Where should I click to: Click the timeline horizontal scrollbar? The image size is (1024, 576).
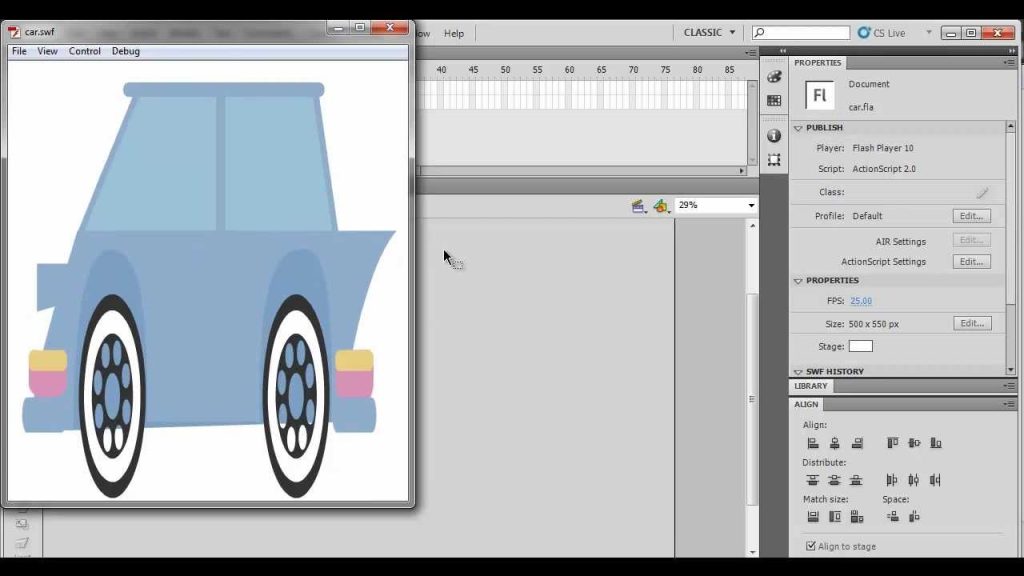tap(579, 170)
